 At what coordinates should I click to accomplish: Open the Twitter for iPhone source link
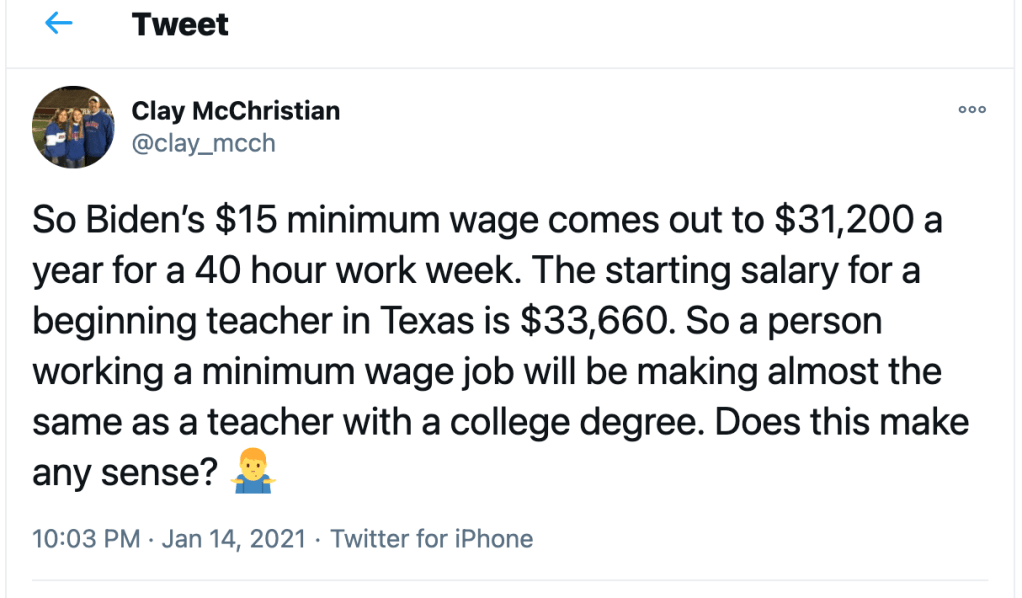tap(432, 539)
